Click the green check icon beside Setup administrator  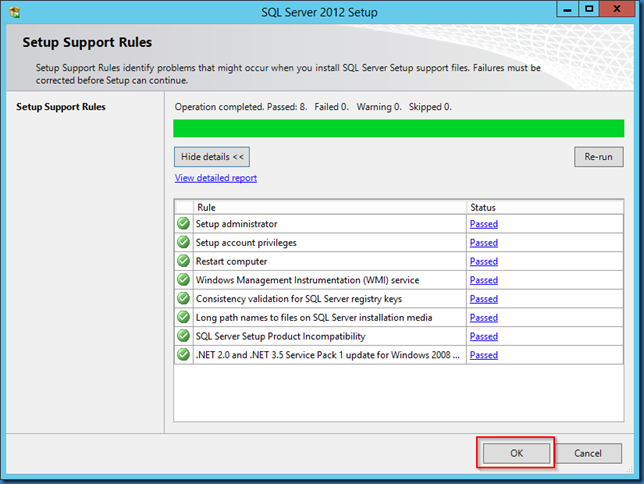tap(183, 224)
